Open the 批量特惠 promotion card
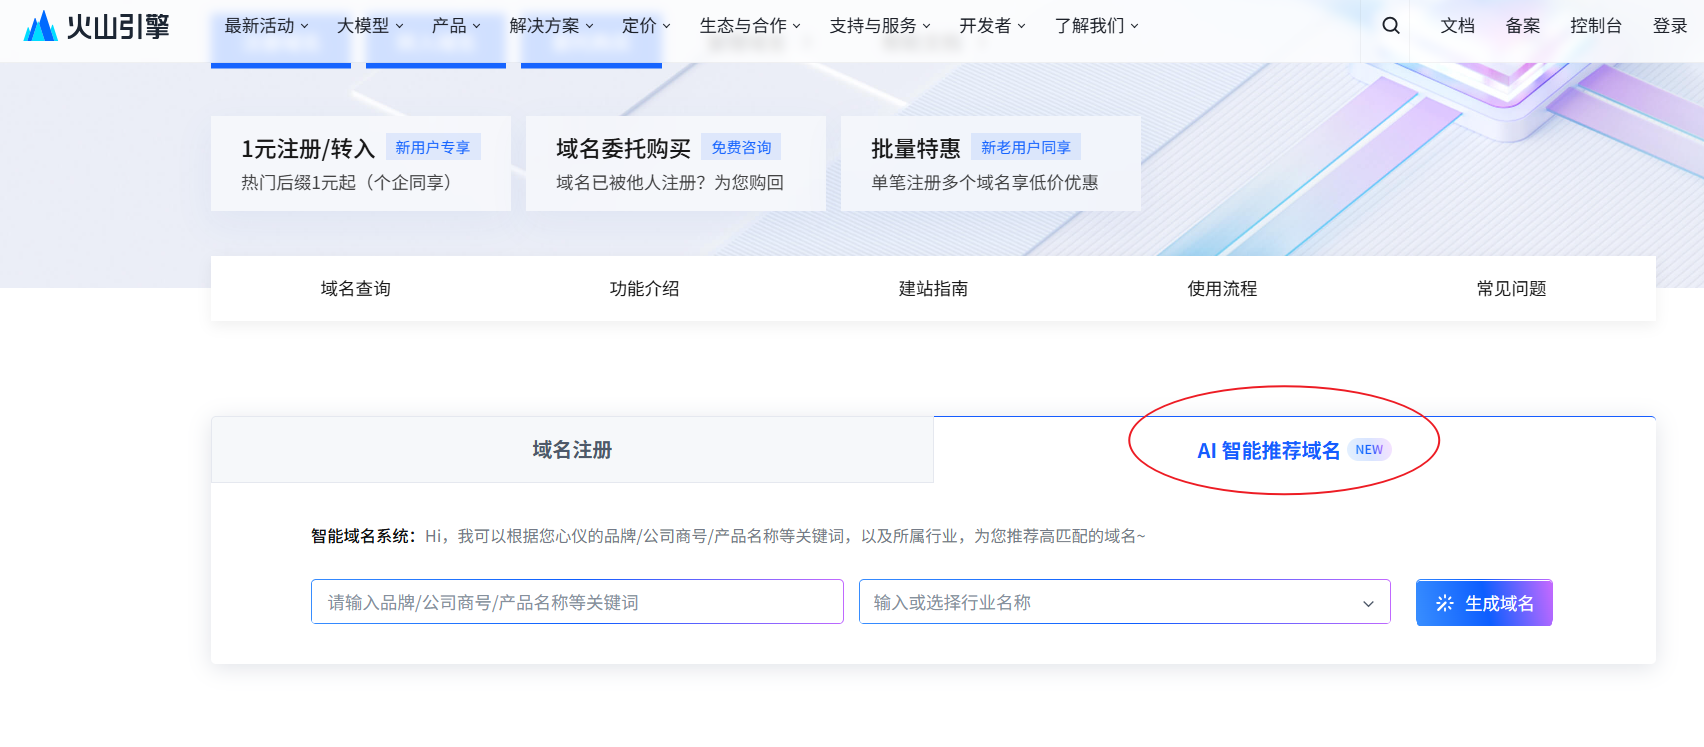1704x747 pixels. tap(990, 164)
